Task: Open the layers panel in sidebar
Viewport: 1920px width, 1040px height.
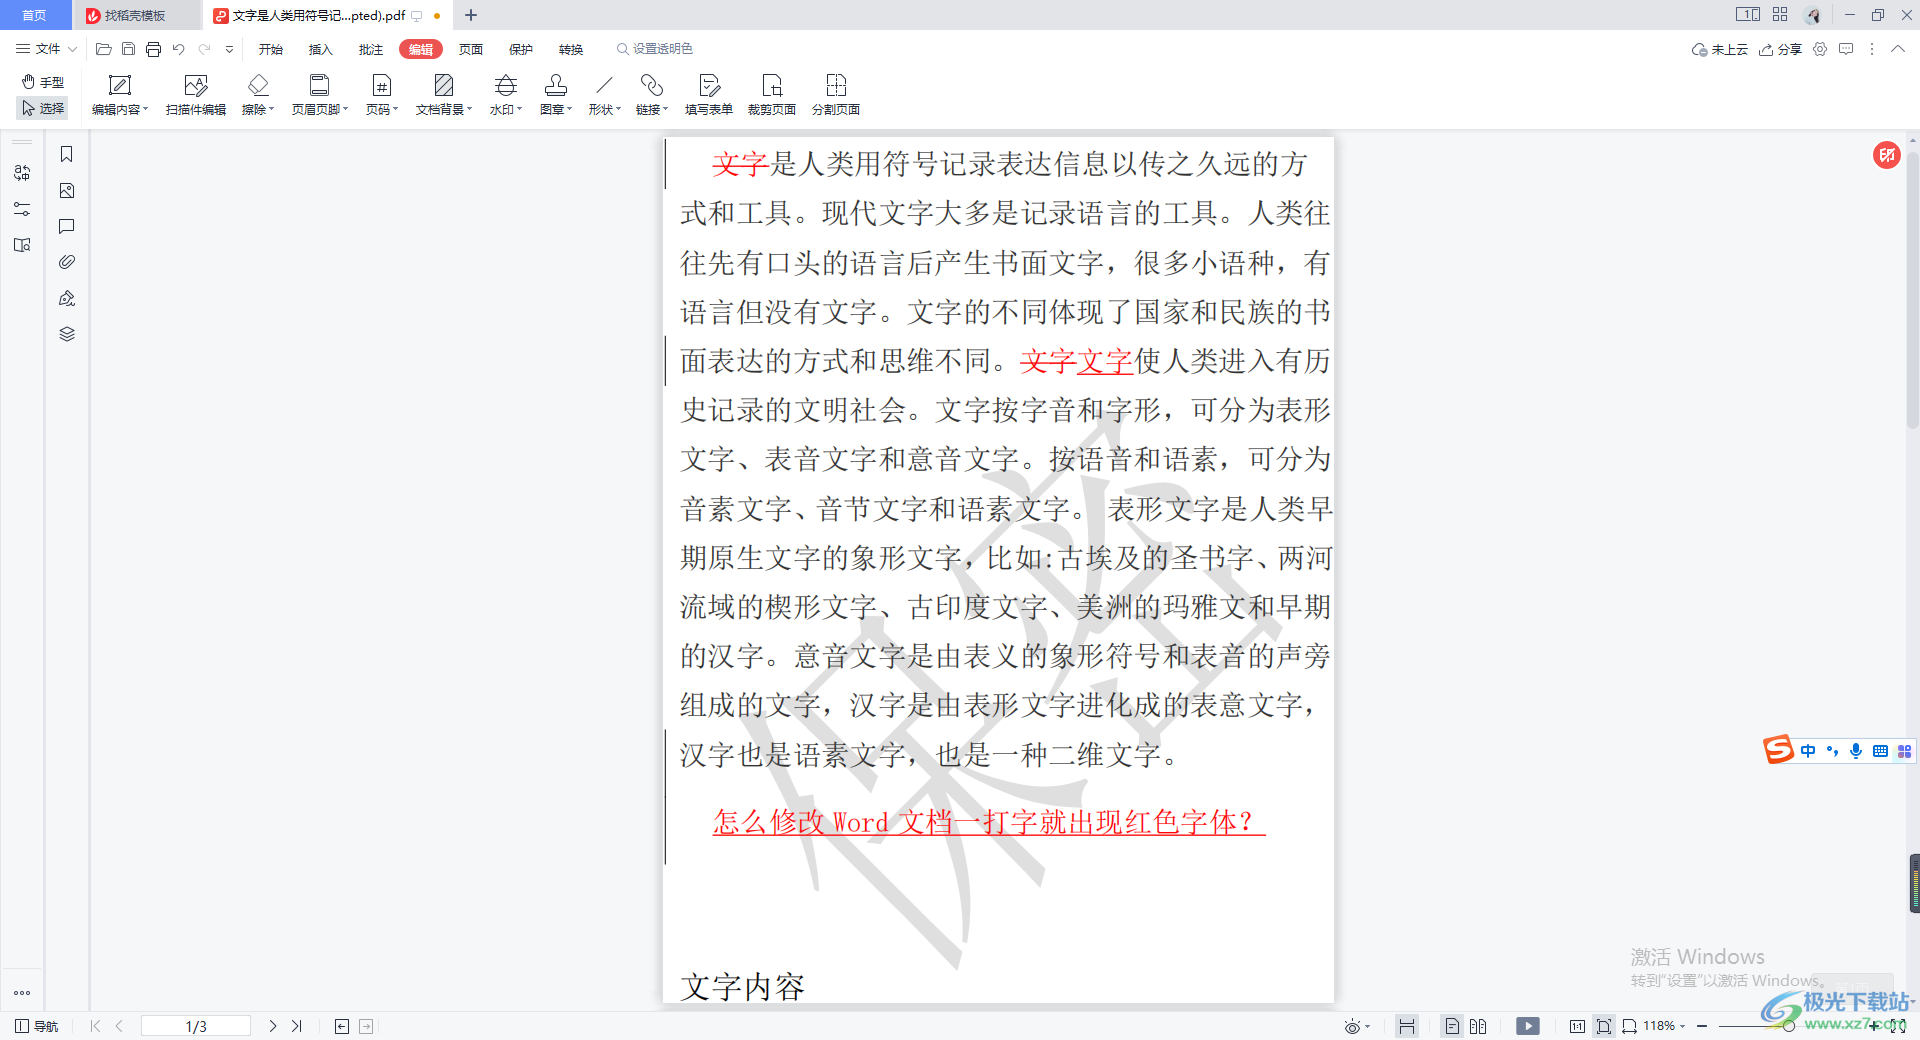Action: [x=67, y=334]
